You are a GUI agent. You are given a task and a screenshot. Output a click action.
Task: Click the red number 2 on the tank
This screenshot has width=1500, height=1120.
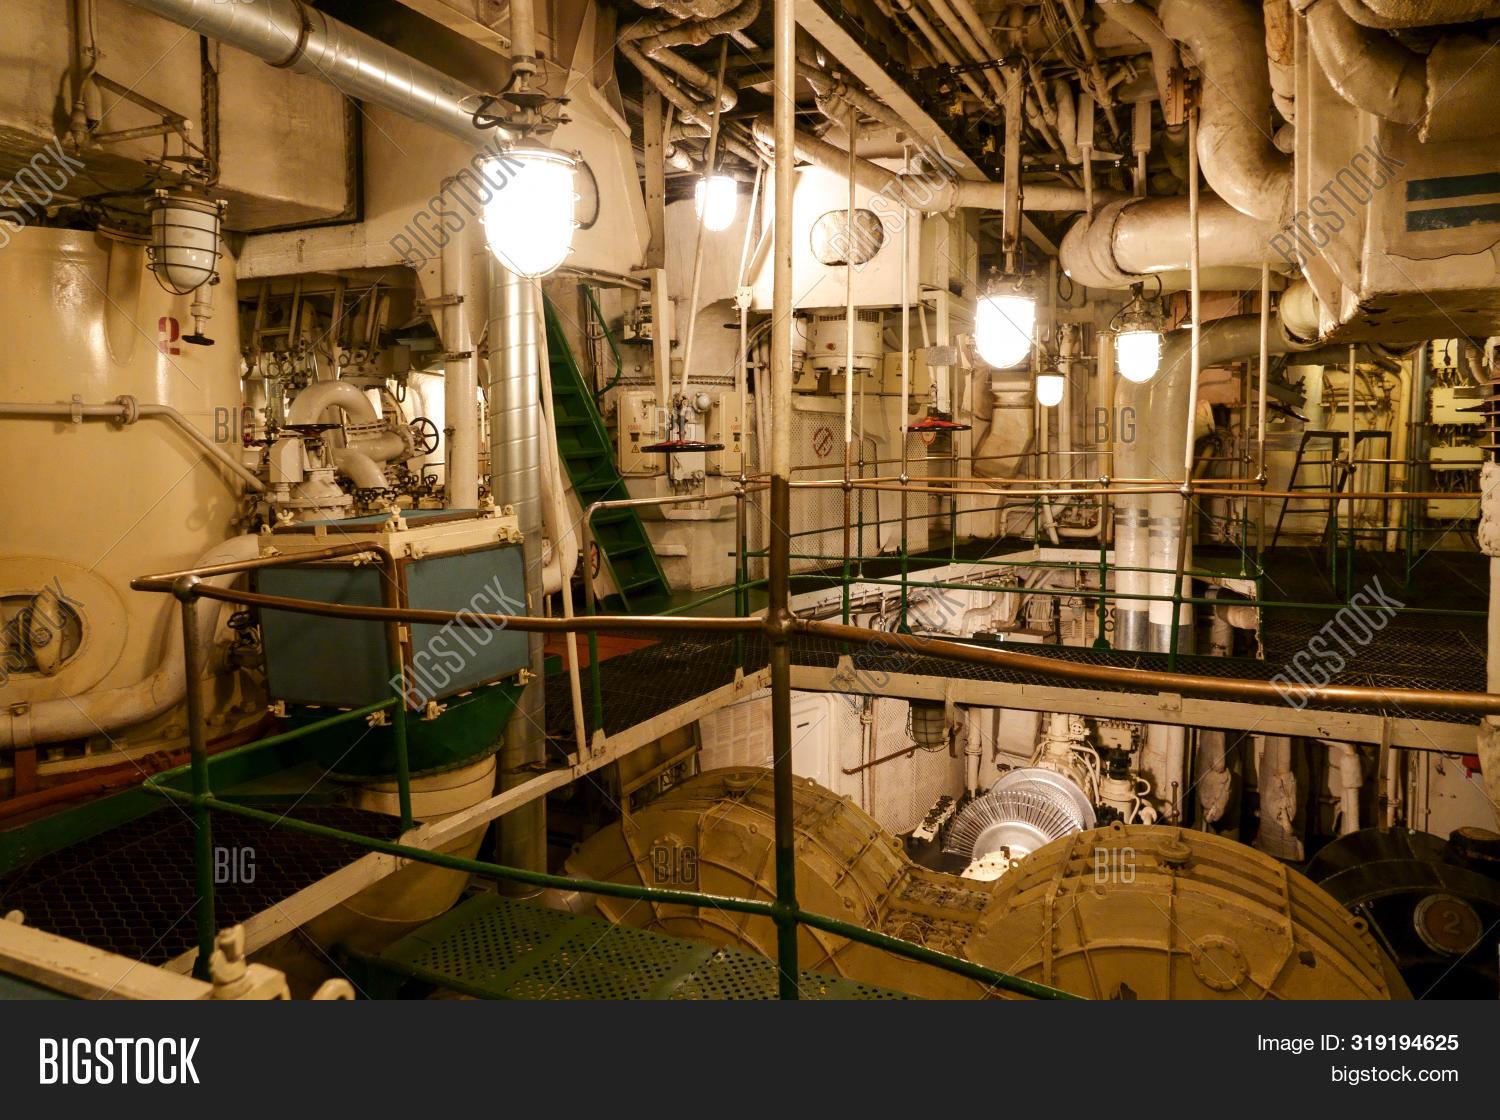pyautogui.click(x=168, y=335)
